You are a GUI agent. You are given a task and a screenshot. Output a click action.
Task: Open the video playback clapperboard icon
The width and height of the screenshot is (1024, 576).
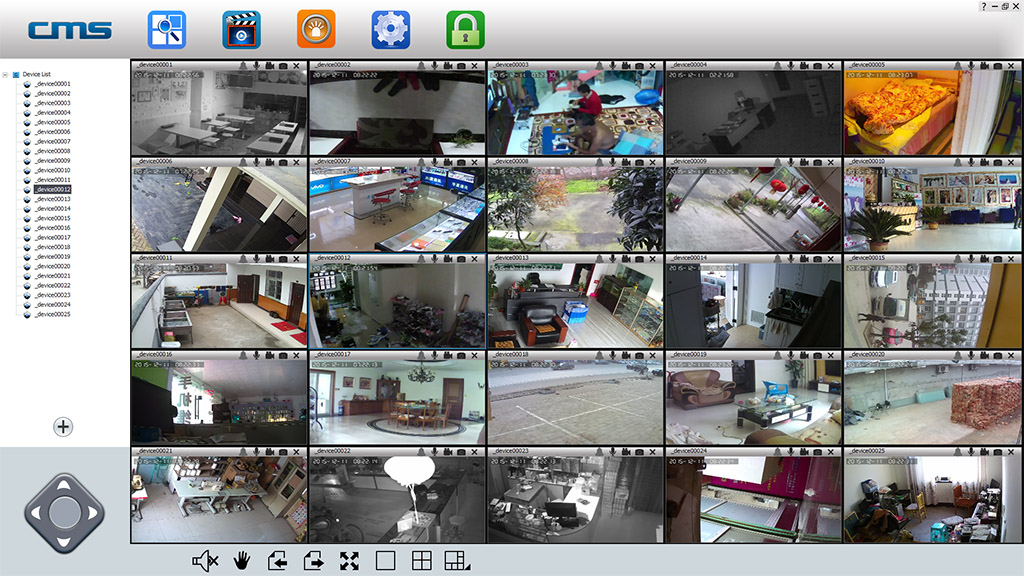[241, 30]
